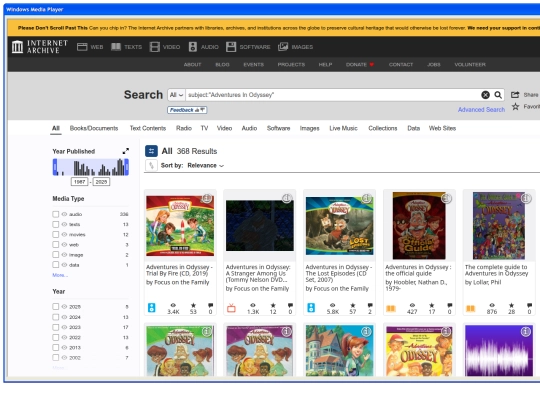The width and height of the screenshot is (540, 405).
Task: Check the image media type checkbox
Action: coord(56,255)
